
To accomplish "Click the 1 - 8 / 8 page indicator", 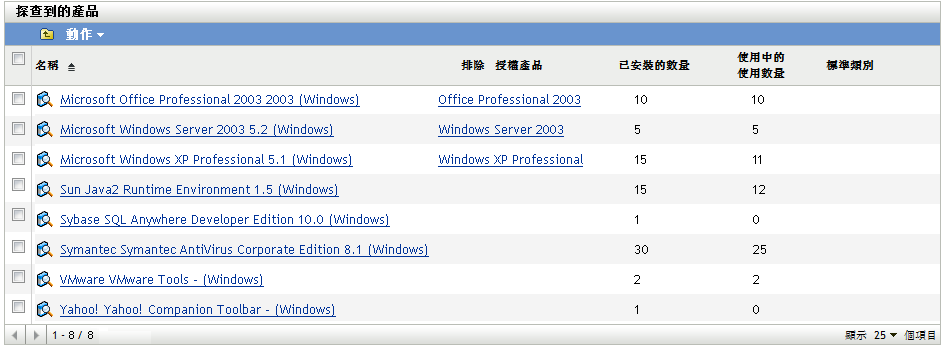I will pos(73,335).
